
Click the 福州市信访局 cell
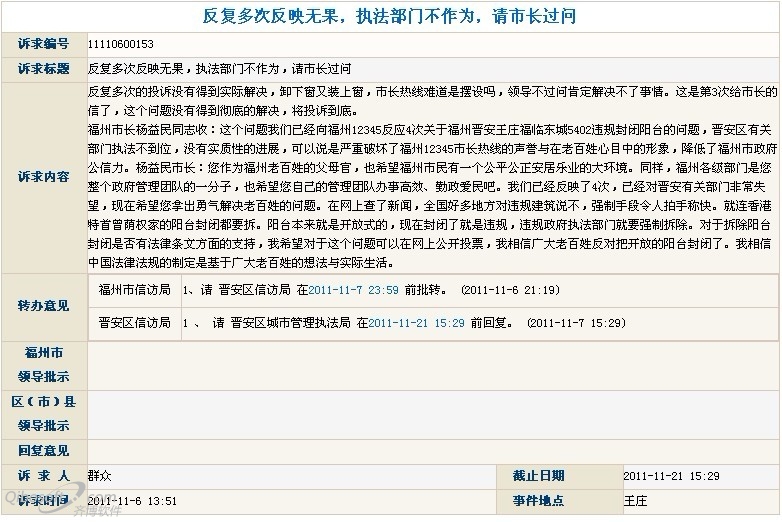[133, 290]
